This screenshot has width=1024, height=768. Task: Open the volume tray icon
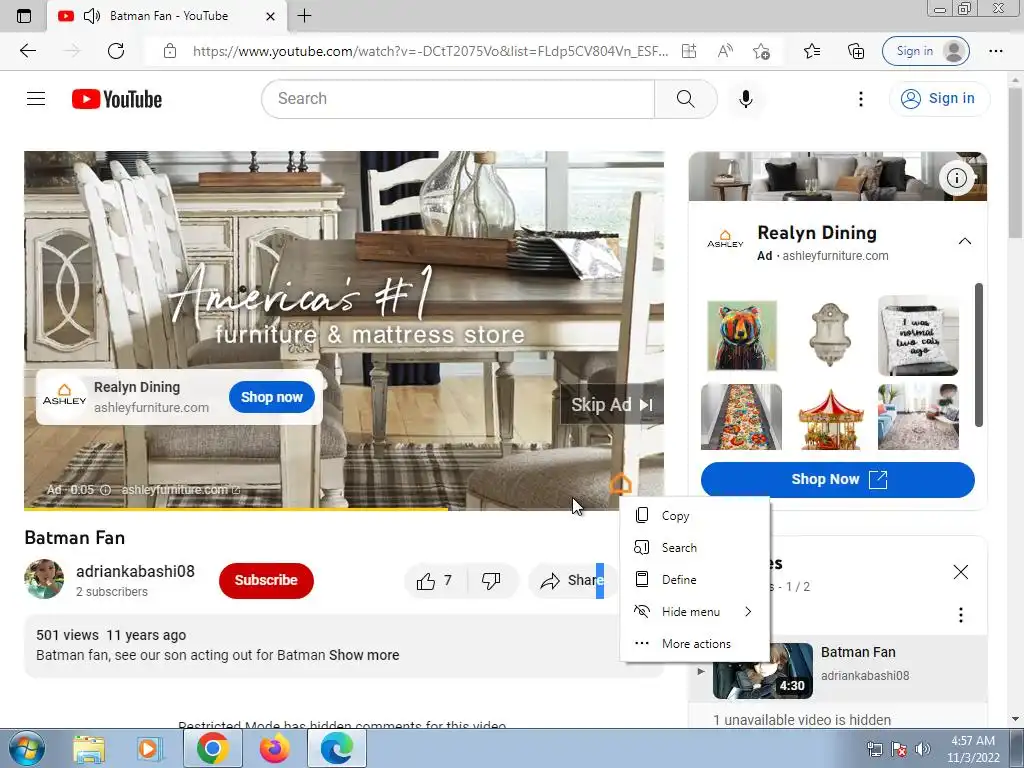pyautogui.click(x=922, y=749)
